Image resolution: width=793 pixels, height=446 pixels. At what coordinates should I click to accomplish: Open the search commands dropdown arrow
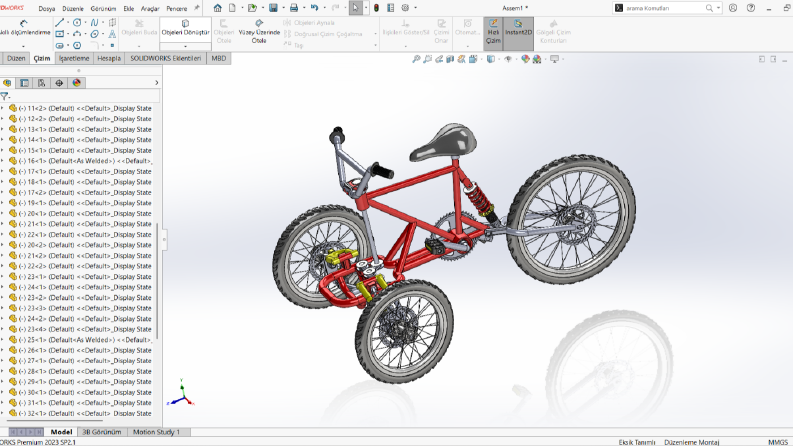(x=718, y=8)
